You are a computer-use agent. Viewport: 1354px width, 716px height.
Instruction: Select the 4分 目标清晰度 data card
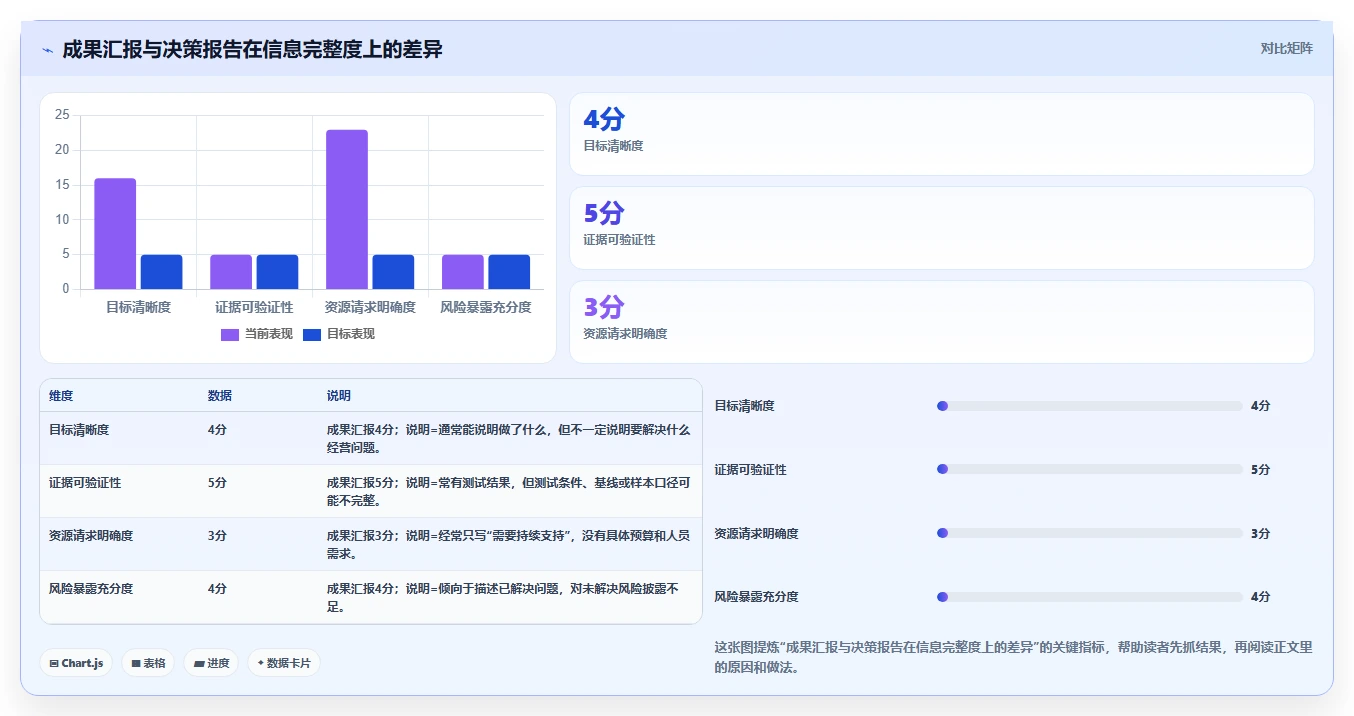point(941,134)
